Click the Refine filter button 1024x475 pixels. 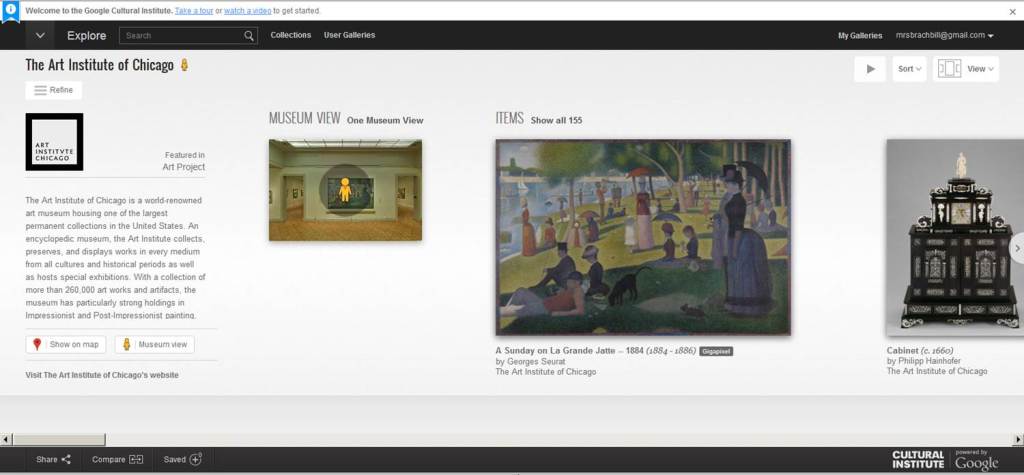(x=54, y=90)
